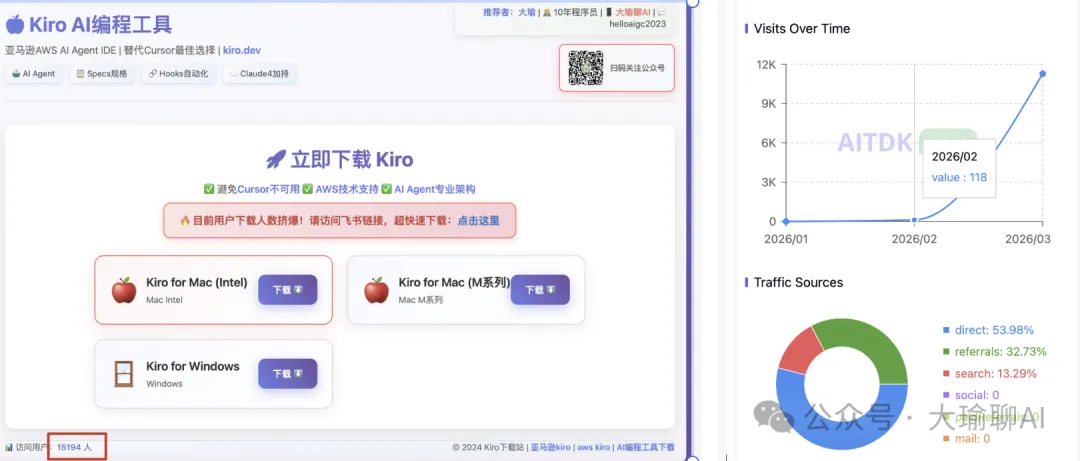This screenshot has width=1080, height=461.
Task: Toggle the search: 13.29% legend entry
Action: [988, 373]
